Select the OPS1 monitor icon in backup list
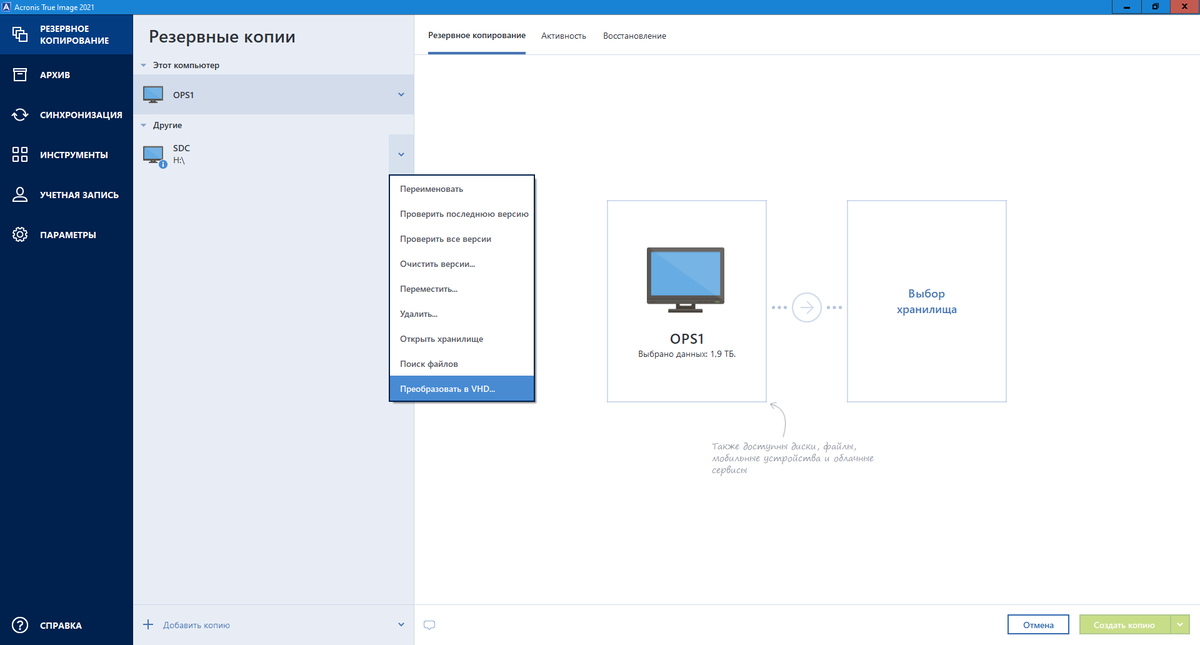The width and height of the screenshot is (1200, 645). pos(153,95)
